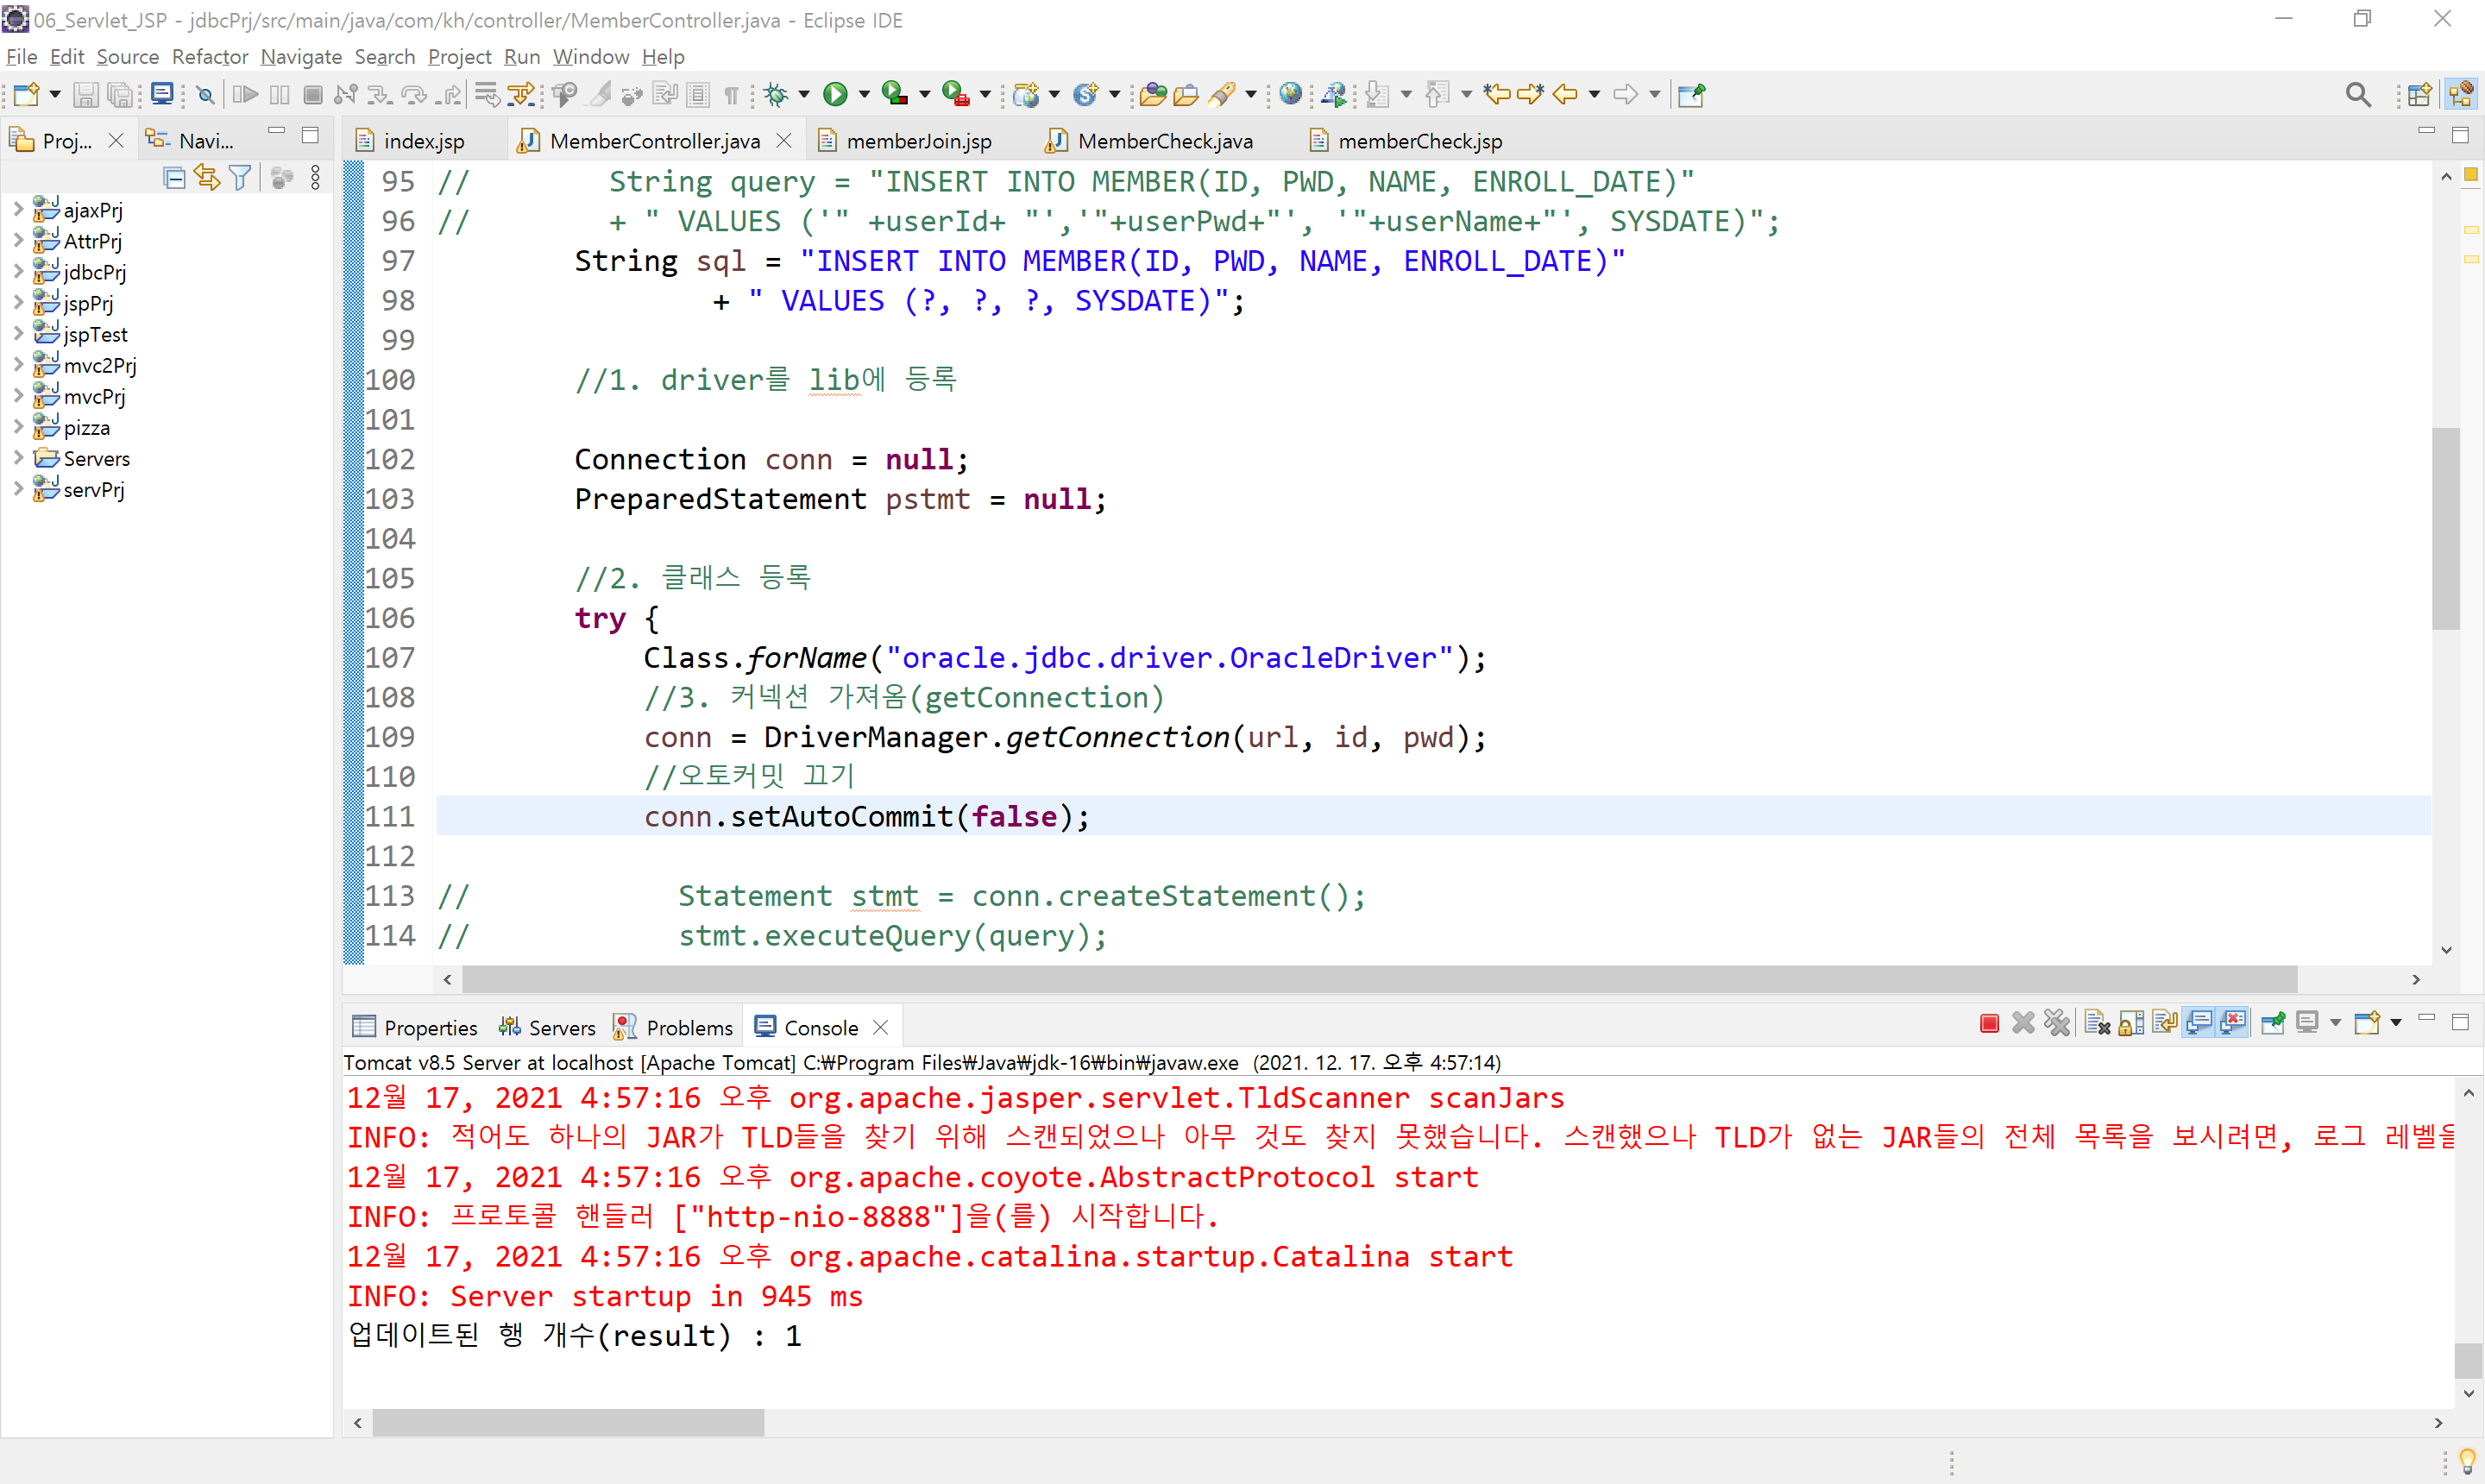Viewport: 2485px width, 1484px height.
Task: Click the Open Type icon
Action: pyautogui.click(x=1153, y=95)
